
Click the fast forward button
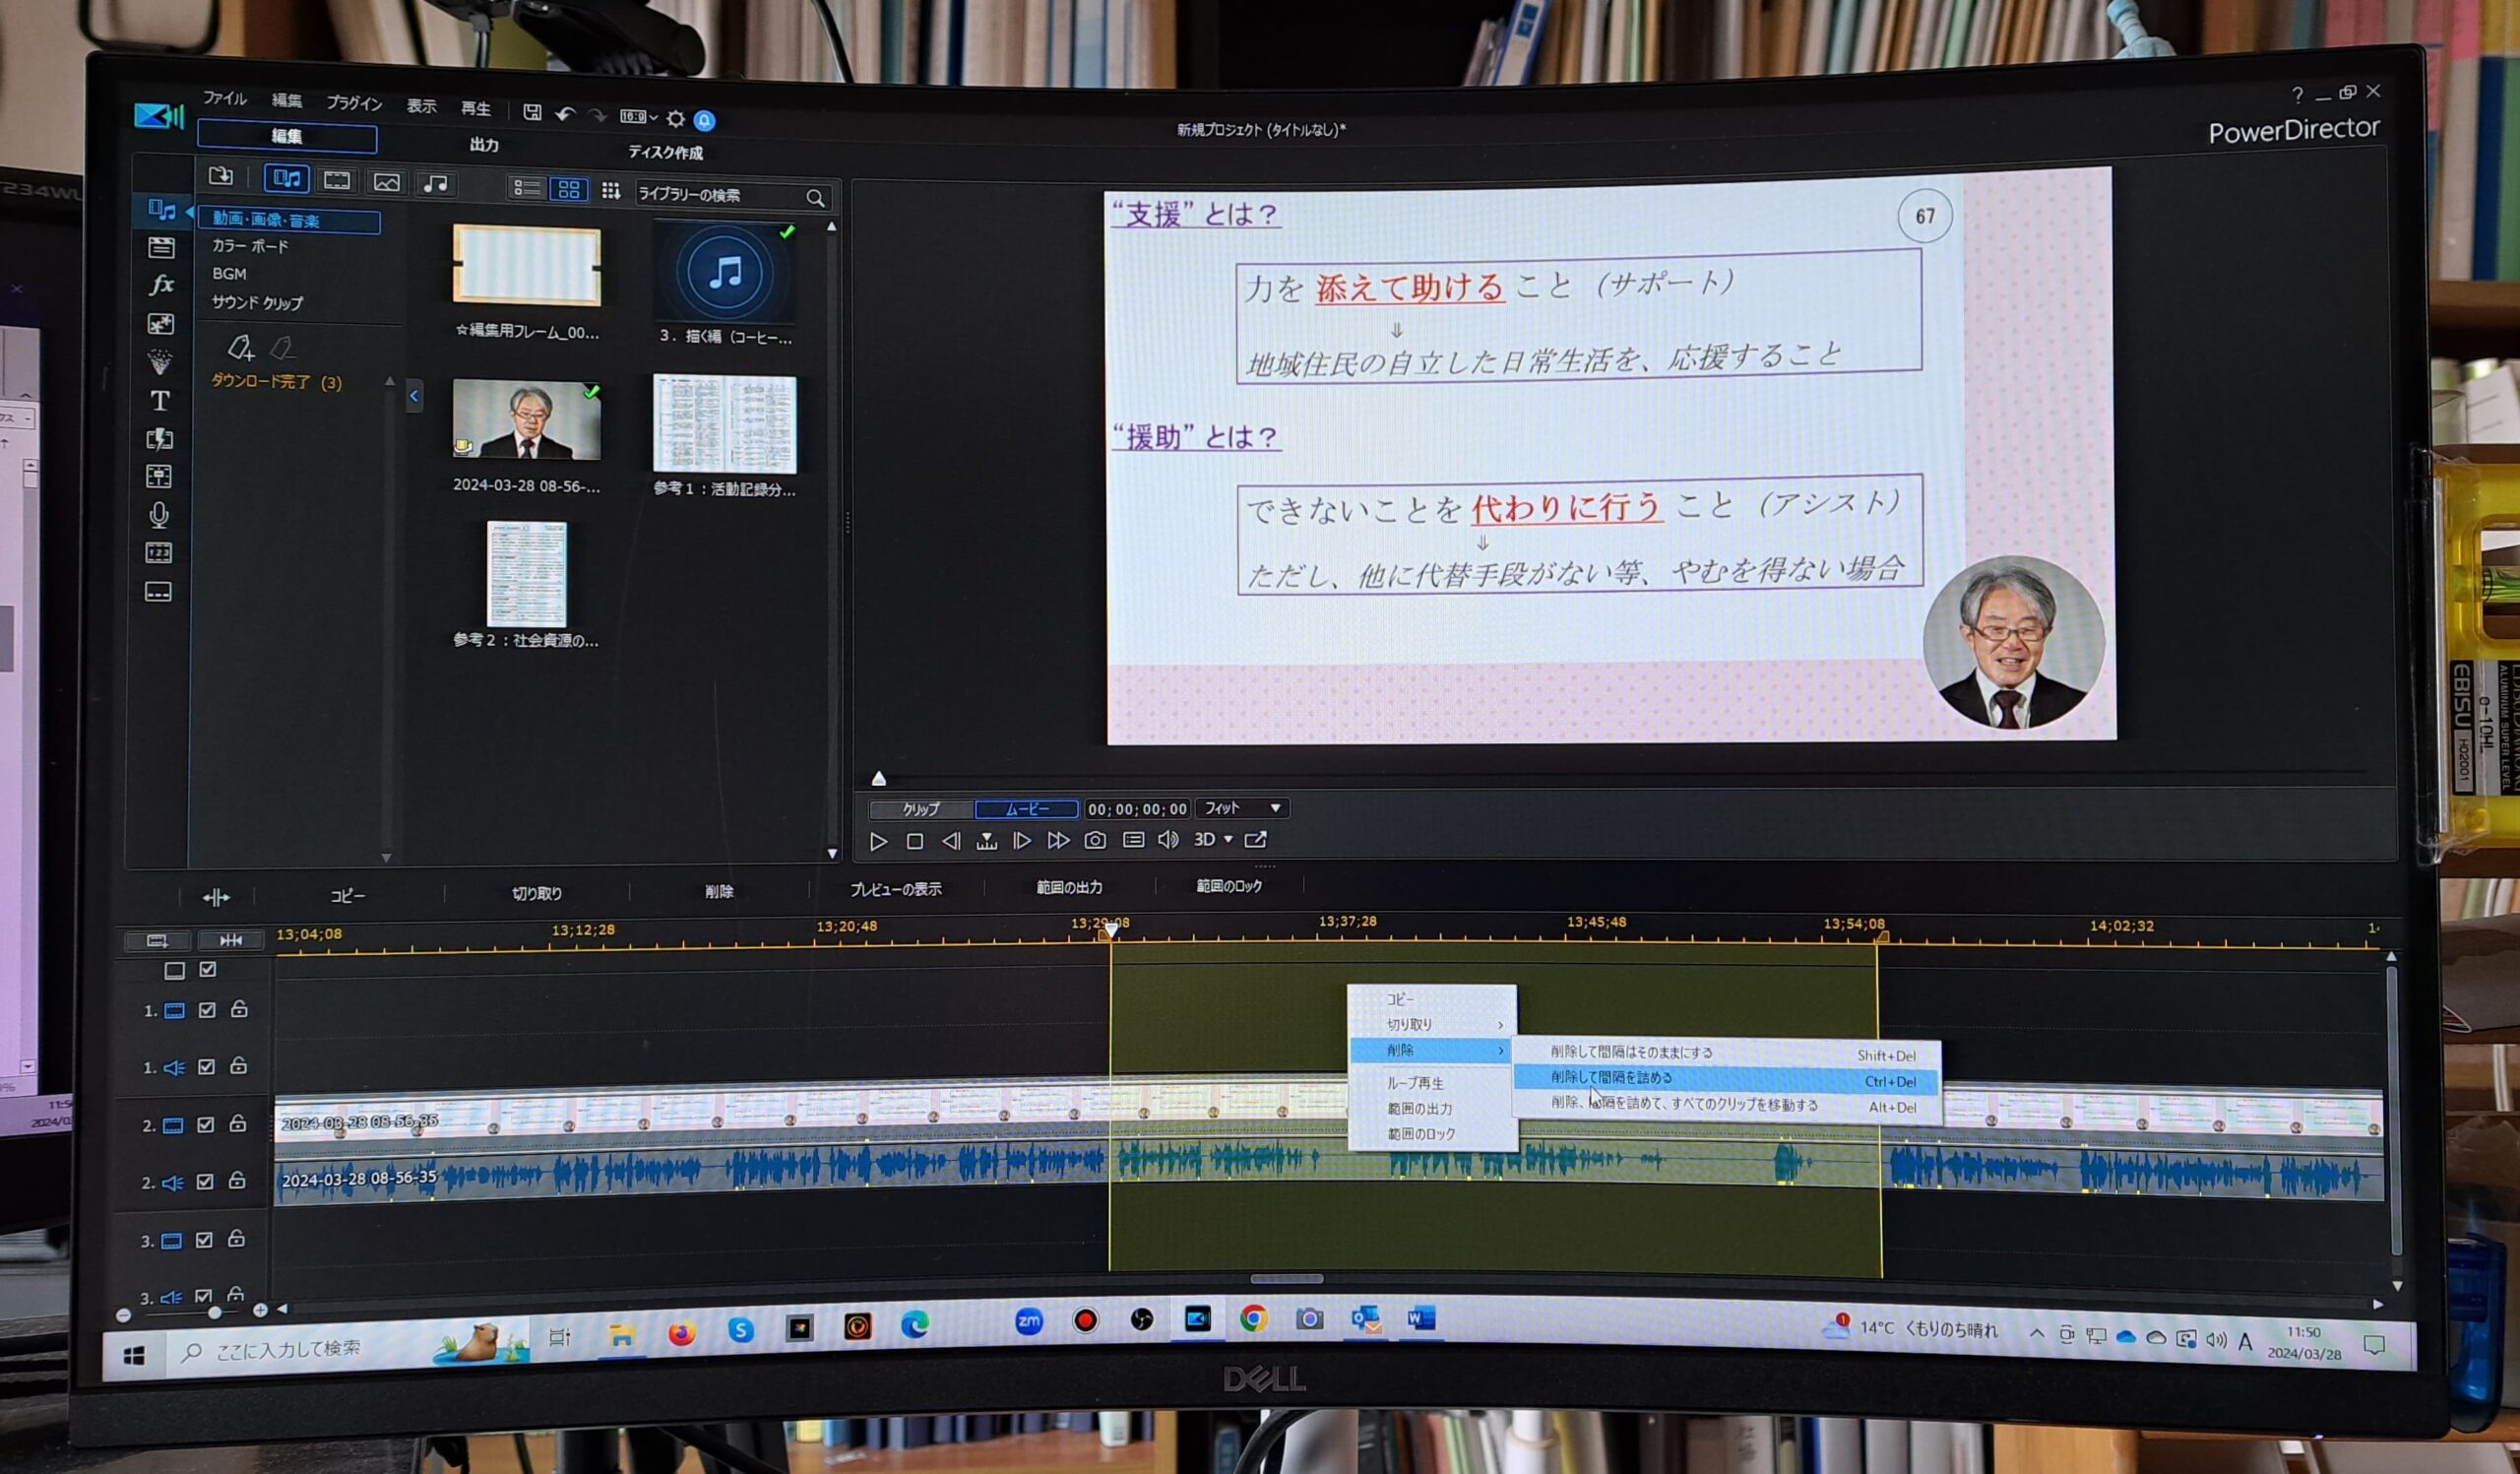point(1058,841)
